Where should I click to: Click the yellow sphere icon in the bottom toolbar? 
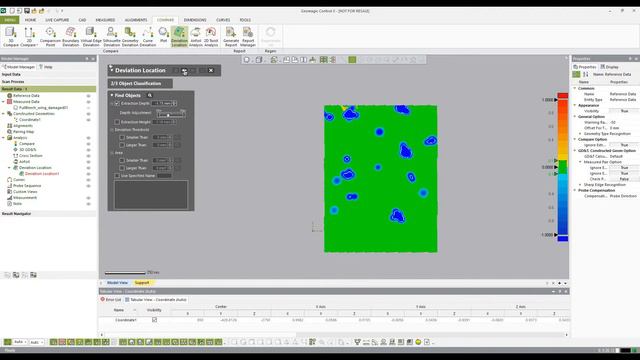click(418, 342)
